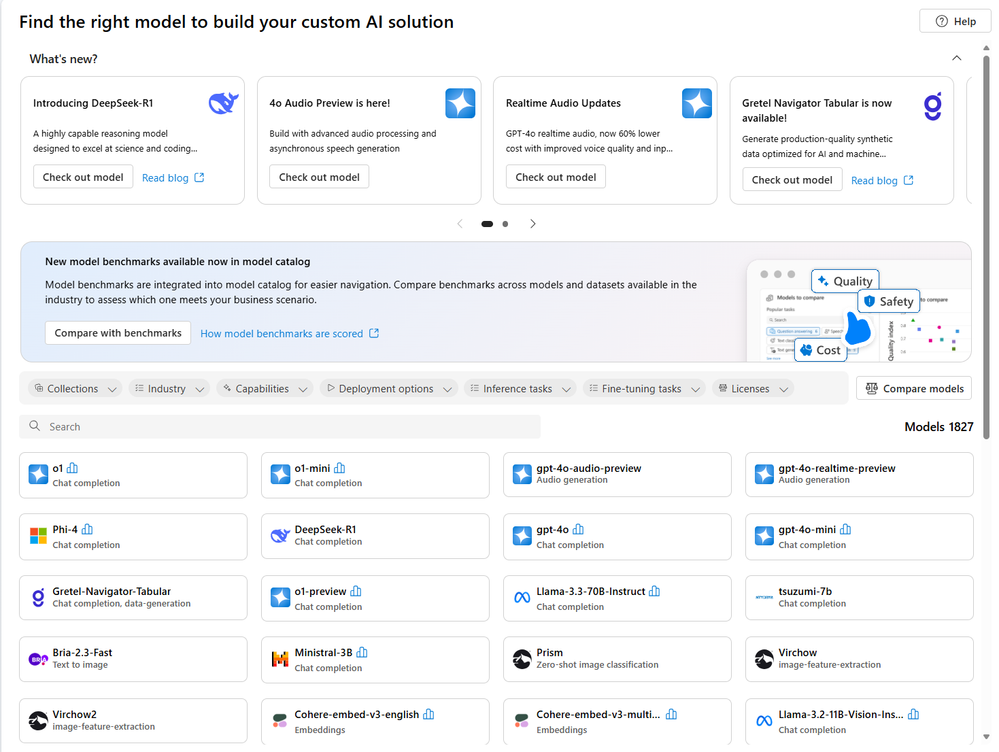Select the first carousel page indicator

(487, 224)
